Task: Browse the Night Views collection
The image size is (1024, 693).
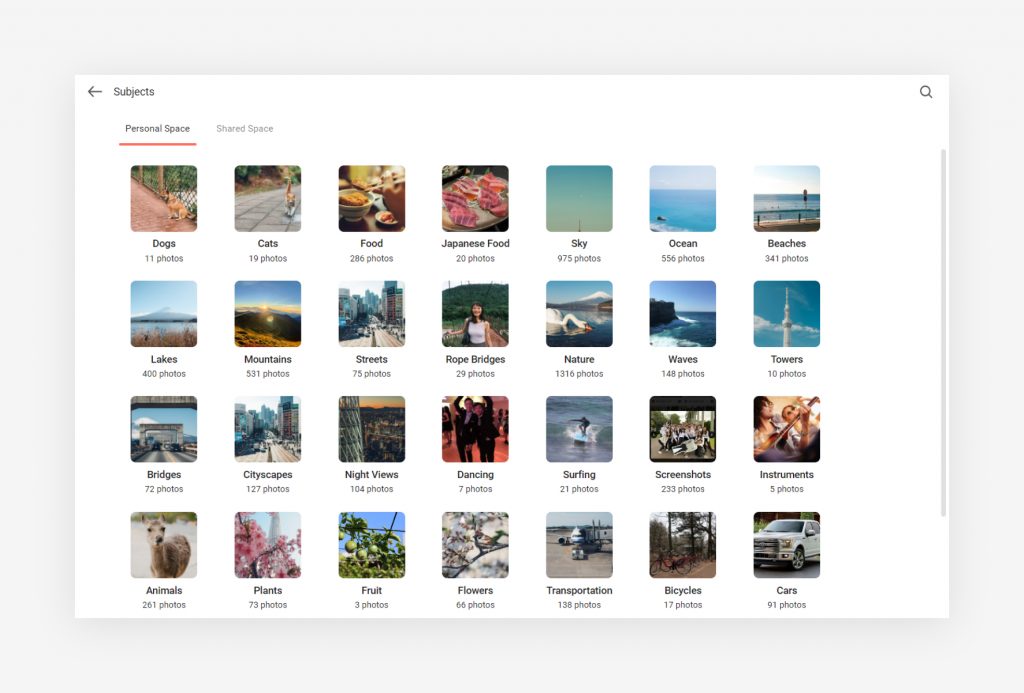Action: 371,428
